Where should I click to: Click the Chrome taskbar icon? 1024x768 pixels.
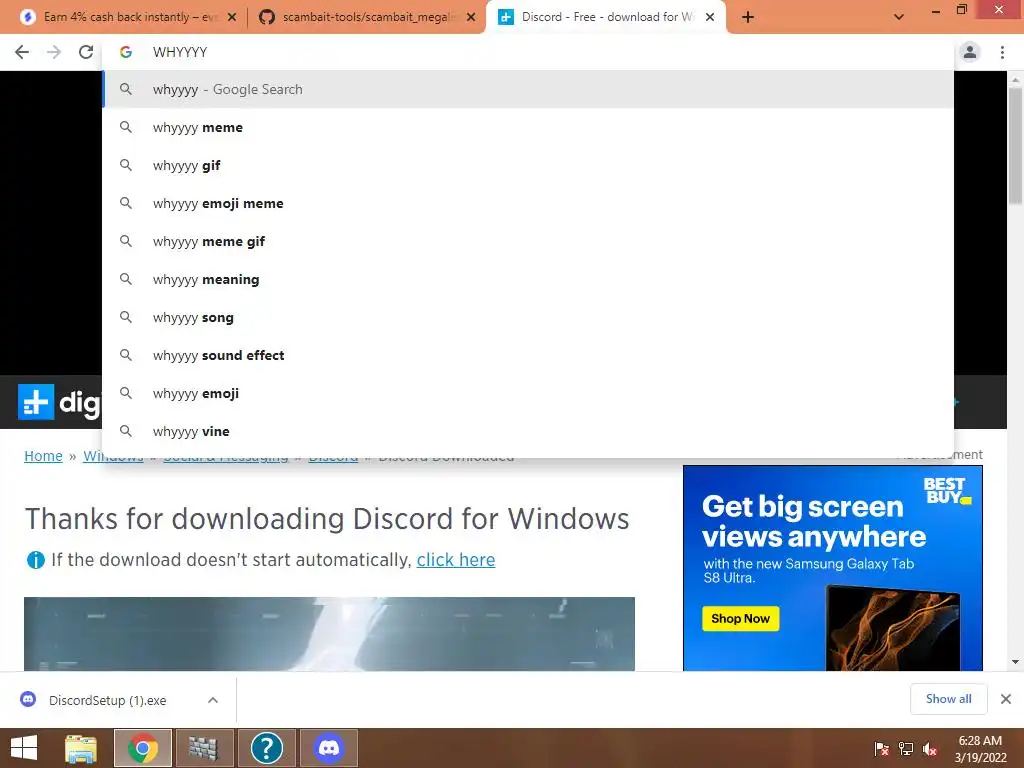coord(143,748)
